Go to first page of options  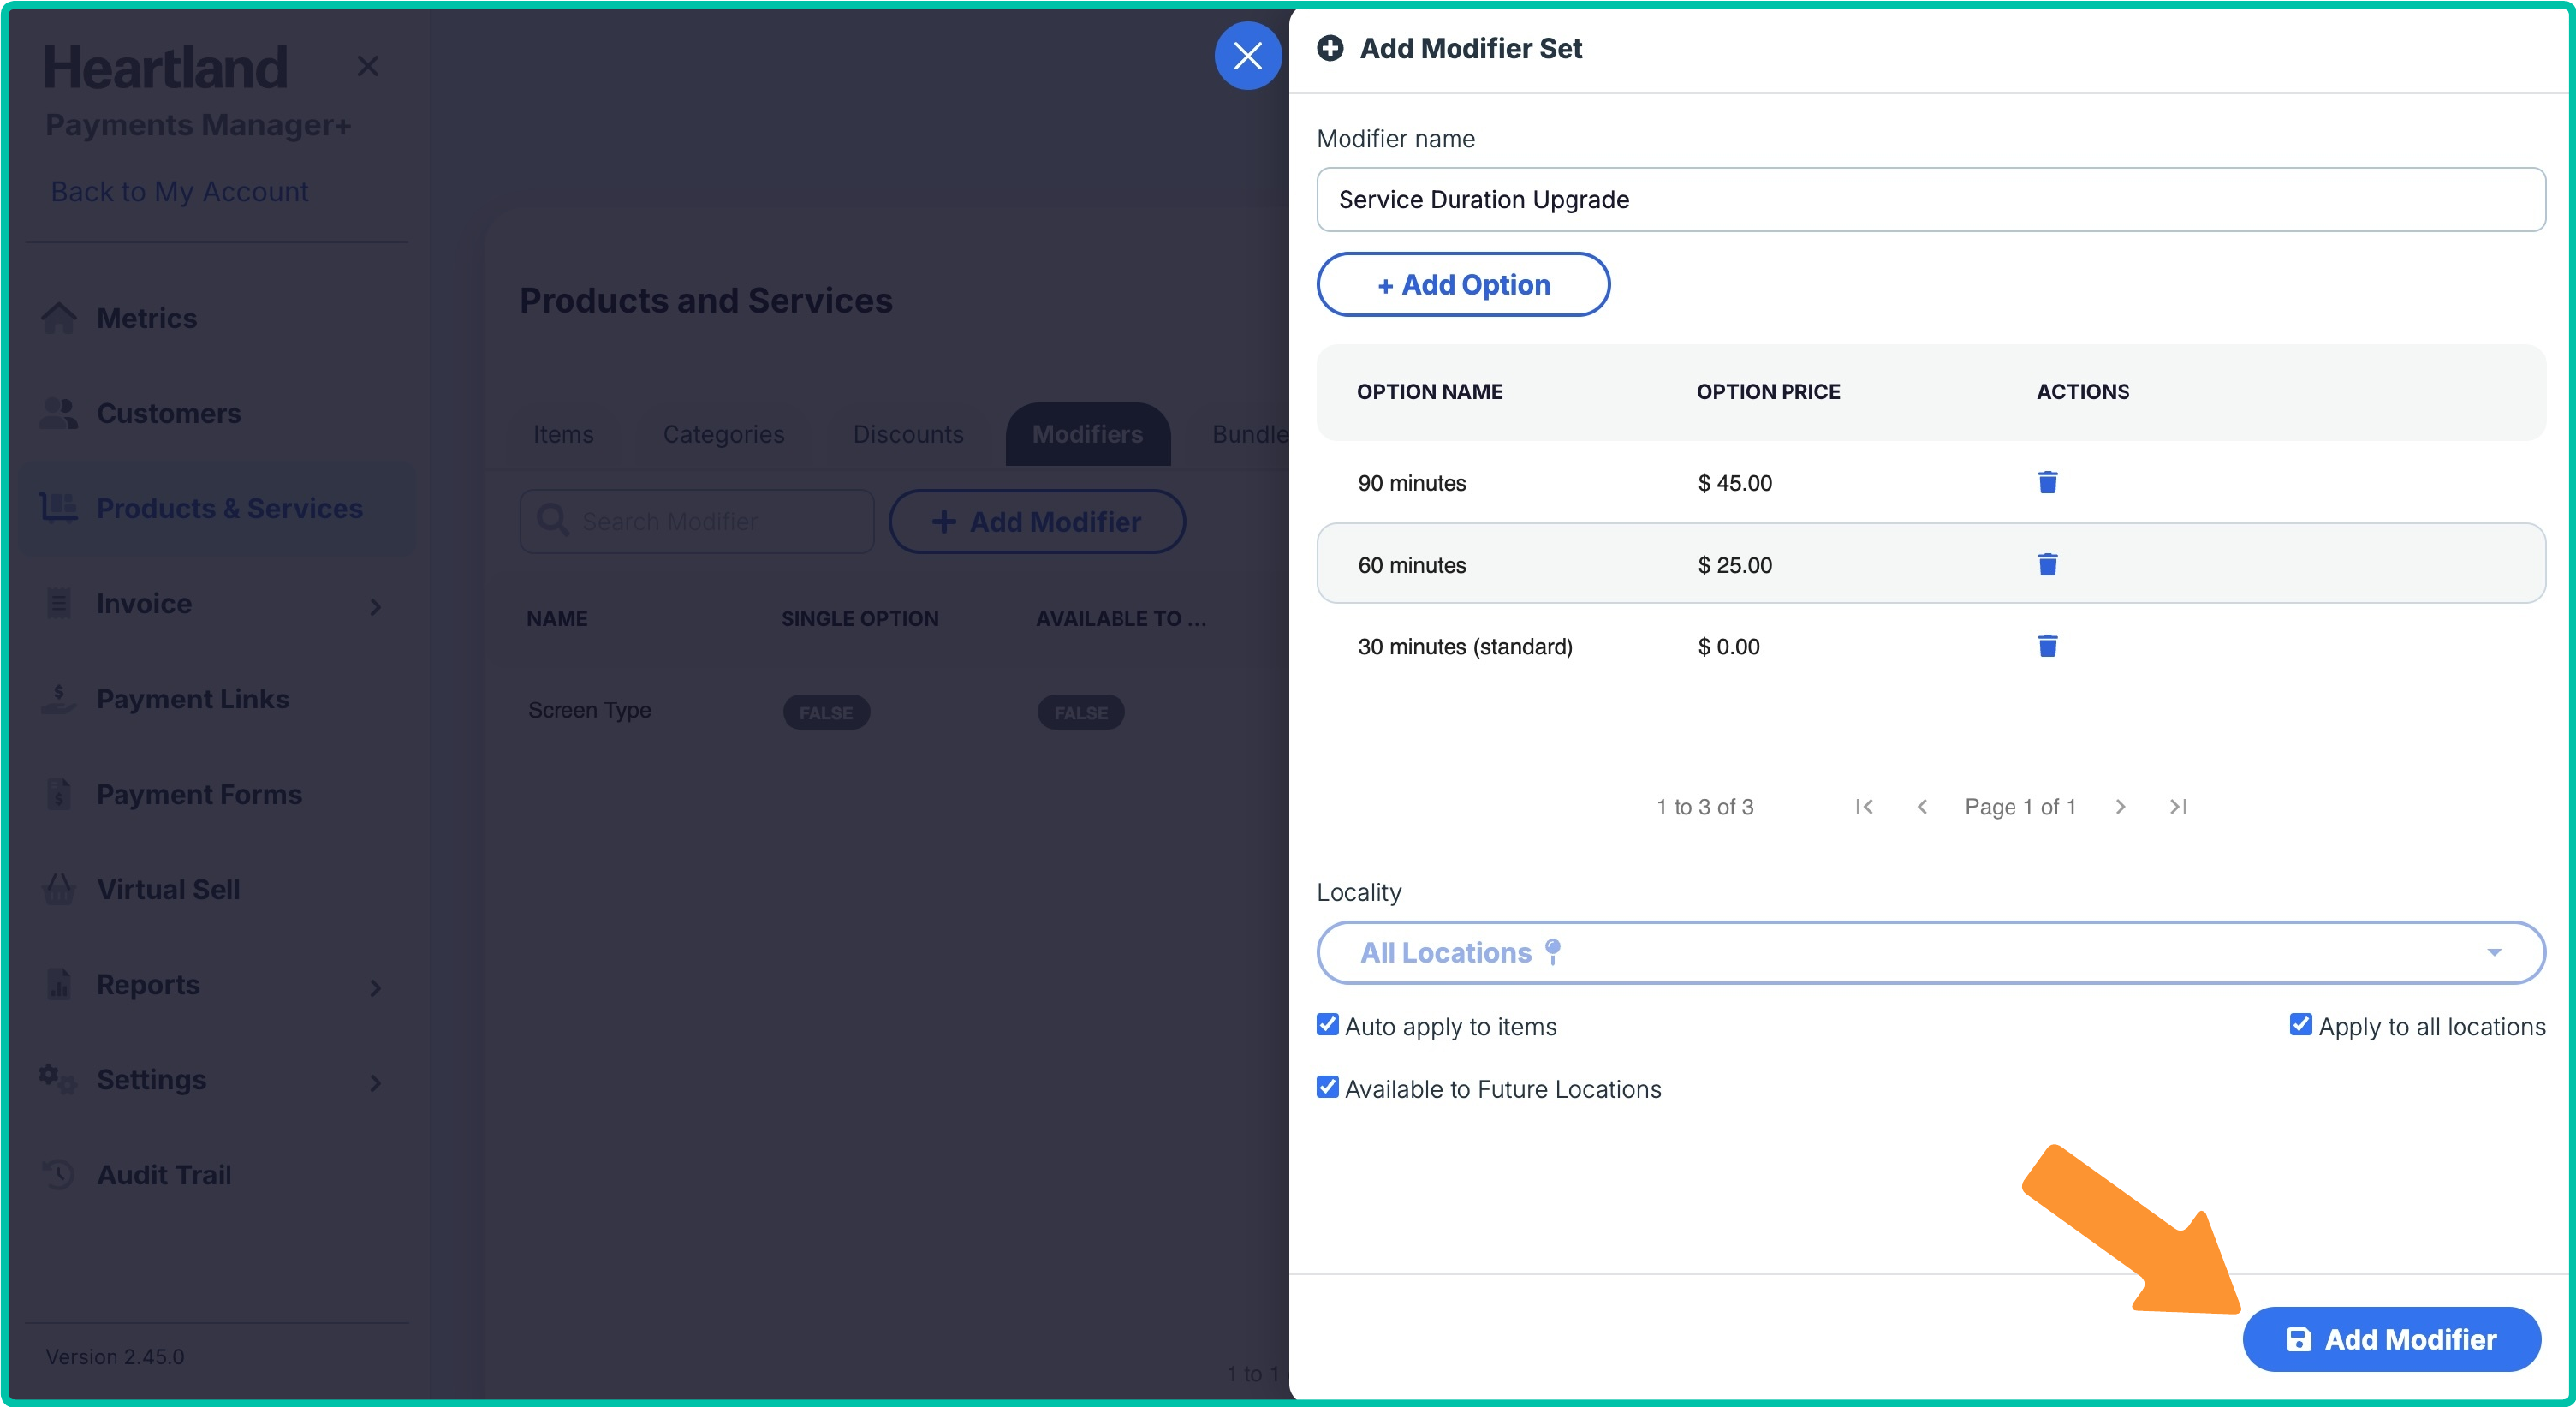(x=1864, y=806)
